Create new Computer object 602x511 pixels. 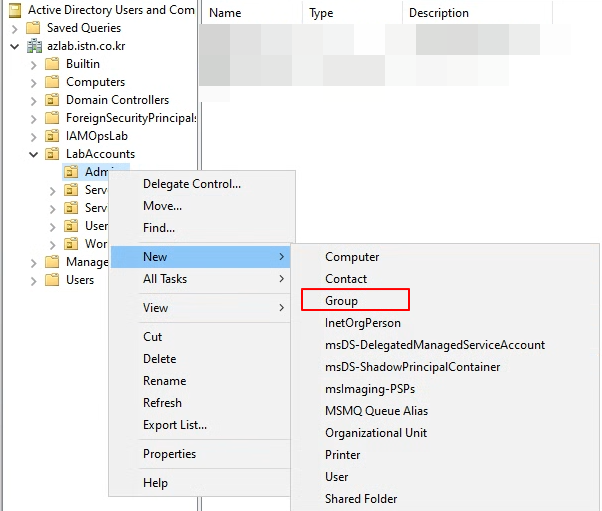(x=445, y=257)
